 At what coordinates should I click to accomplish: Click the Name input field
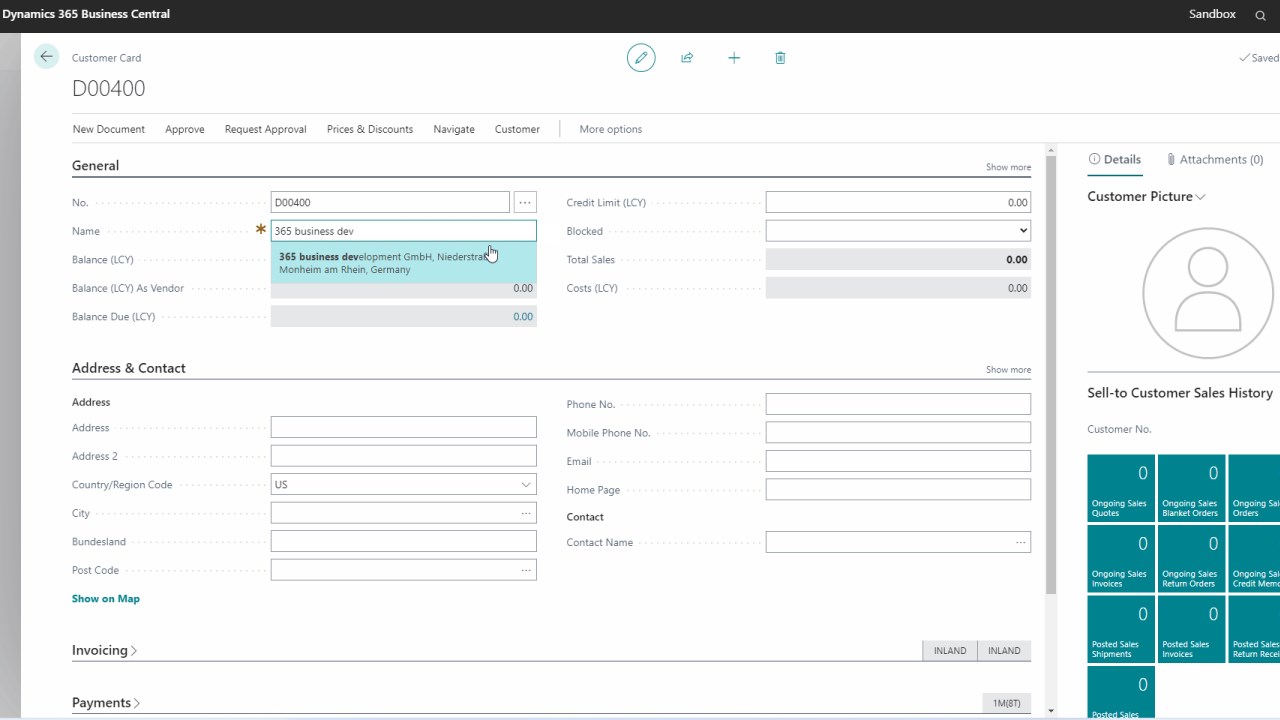[404, 231]
